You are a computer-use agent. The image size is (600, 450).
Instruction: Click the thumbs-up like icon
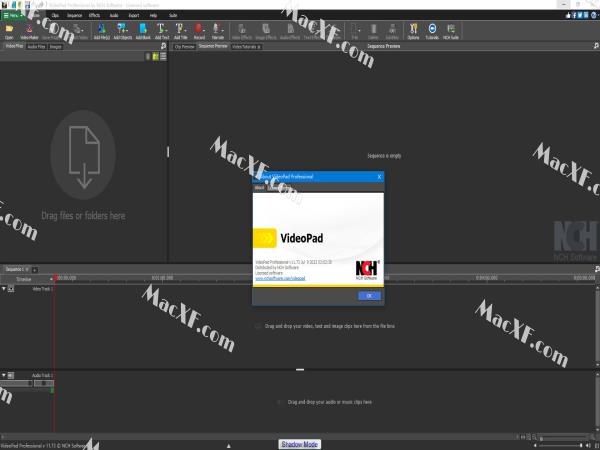[568, 15]
